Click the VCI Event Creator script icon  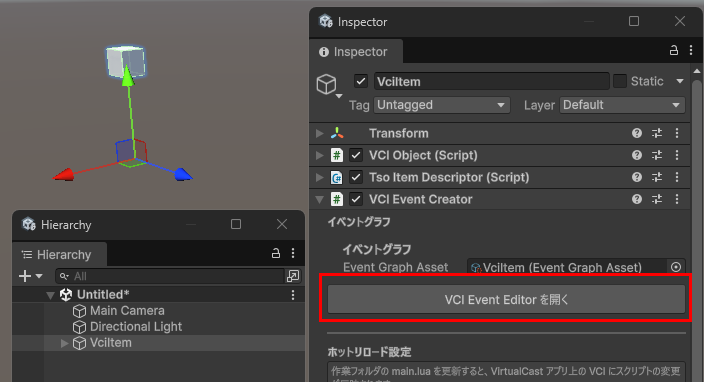pos(337,199)
